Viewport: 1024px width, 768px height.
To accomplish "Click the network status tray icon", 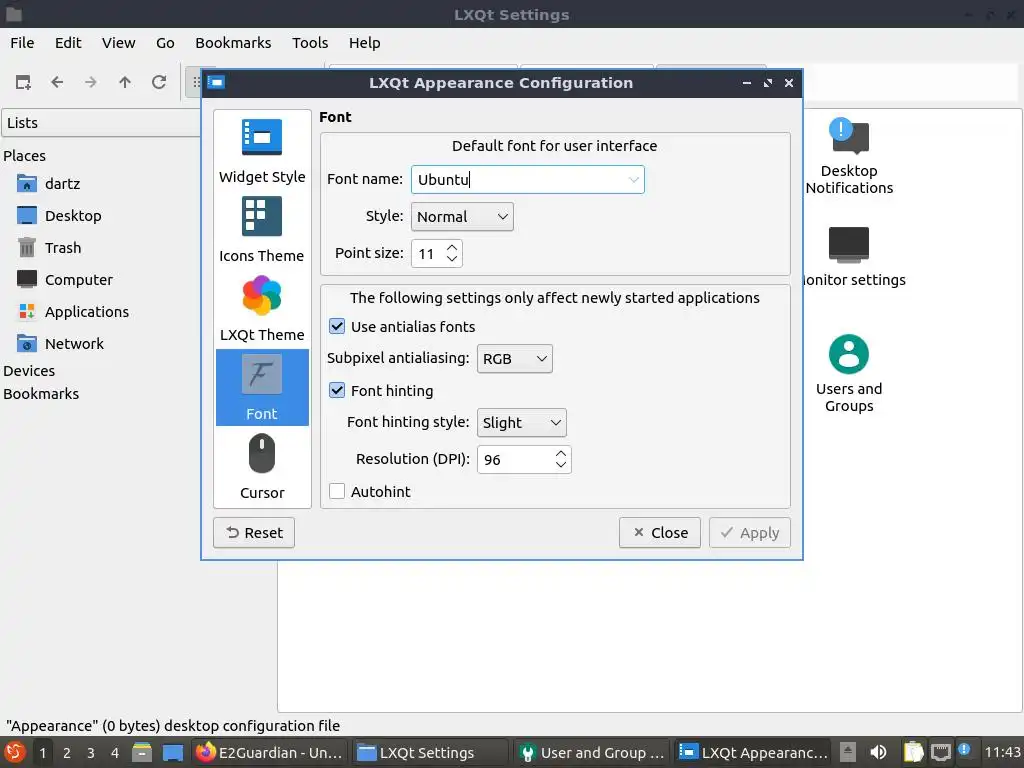I will [940, 752].
